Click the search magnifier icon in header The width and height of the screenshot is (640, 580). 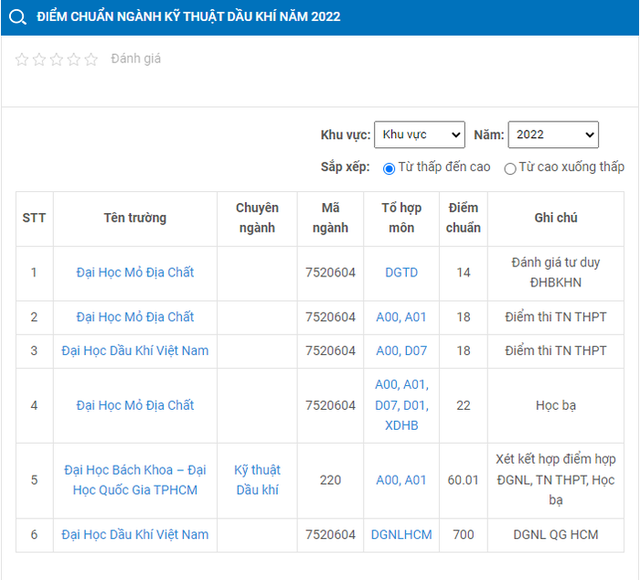18,17
